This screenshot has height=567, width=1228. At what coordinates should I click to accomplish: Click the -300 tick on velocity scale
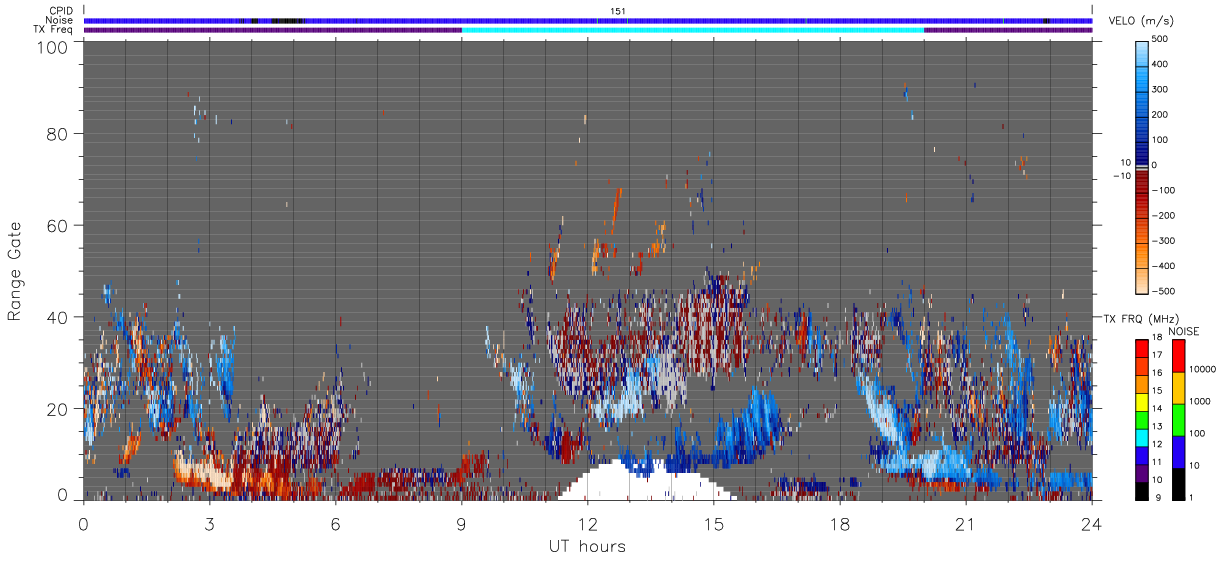(1165, 241)
